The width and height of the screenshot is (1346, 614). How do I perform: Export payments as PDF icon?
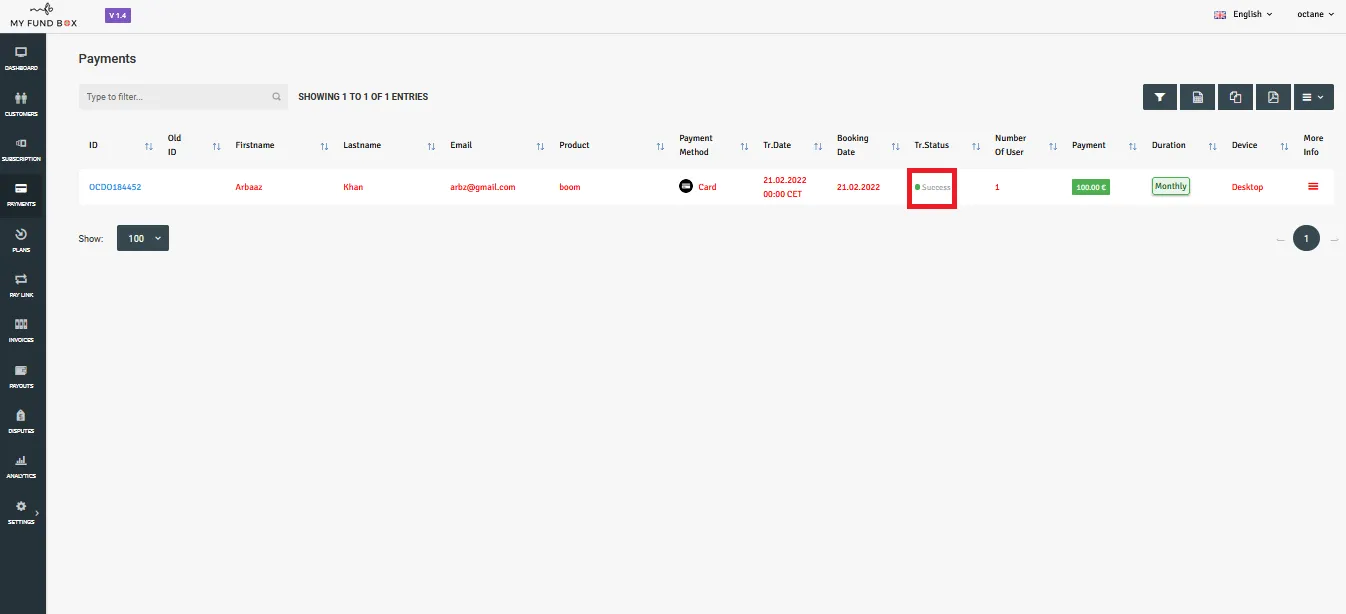tap(1273, 97)
